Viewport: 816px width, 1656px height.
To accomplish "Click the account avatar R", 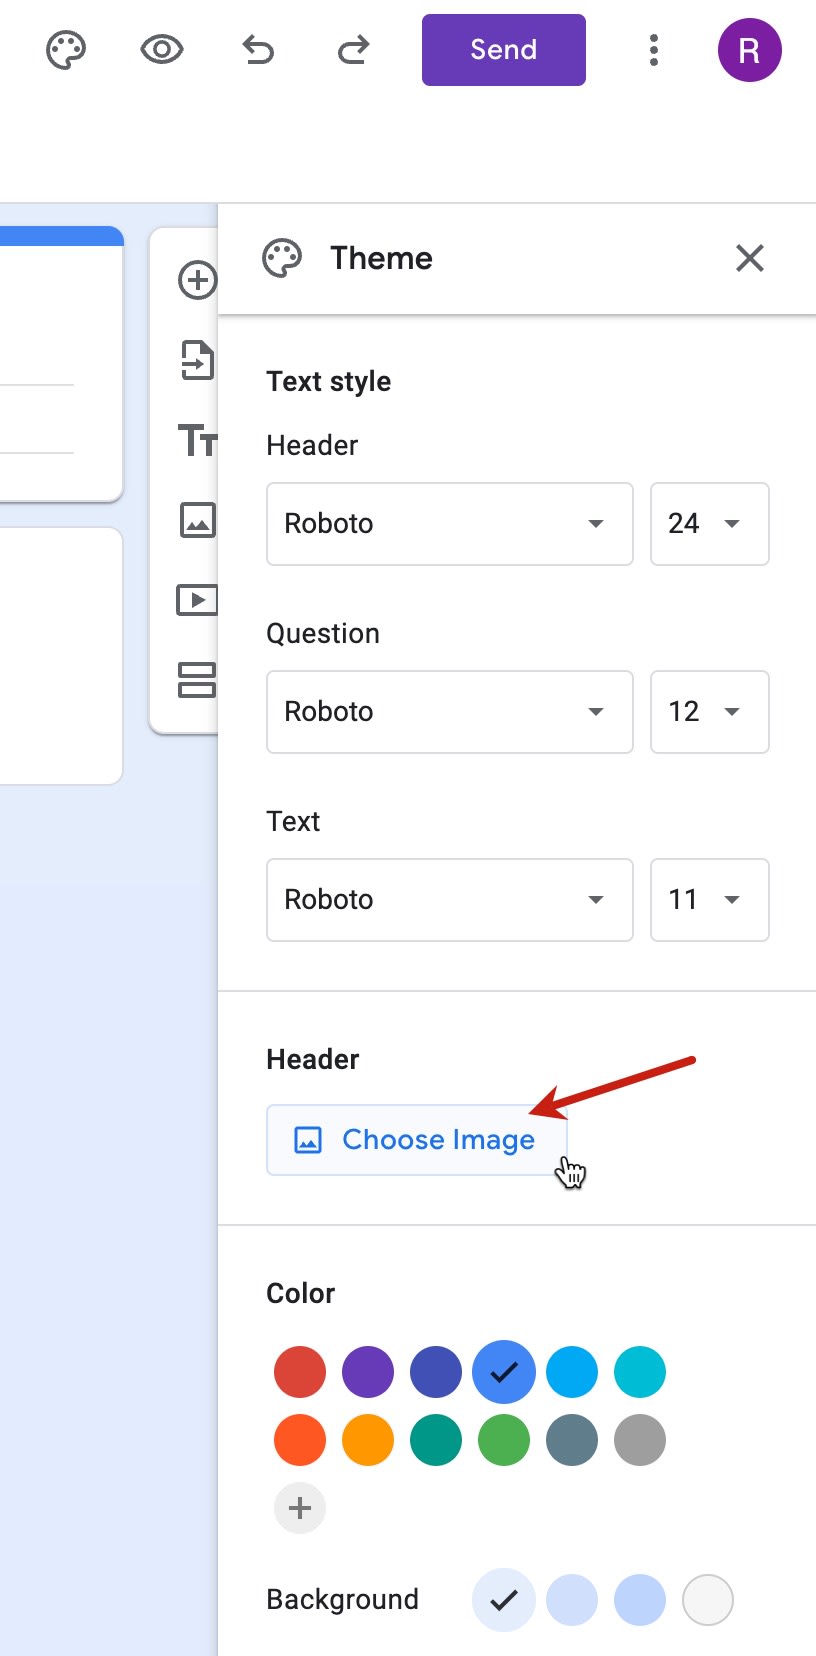I will [x=749, y=49].
